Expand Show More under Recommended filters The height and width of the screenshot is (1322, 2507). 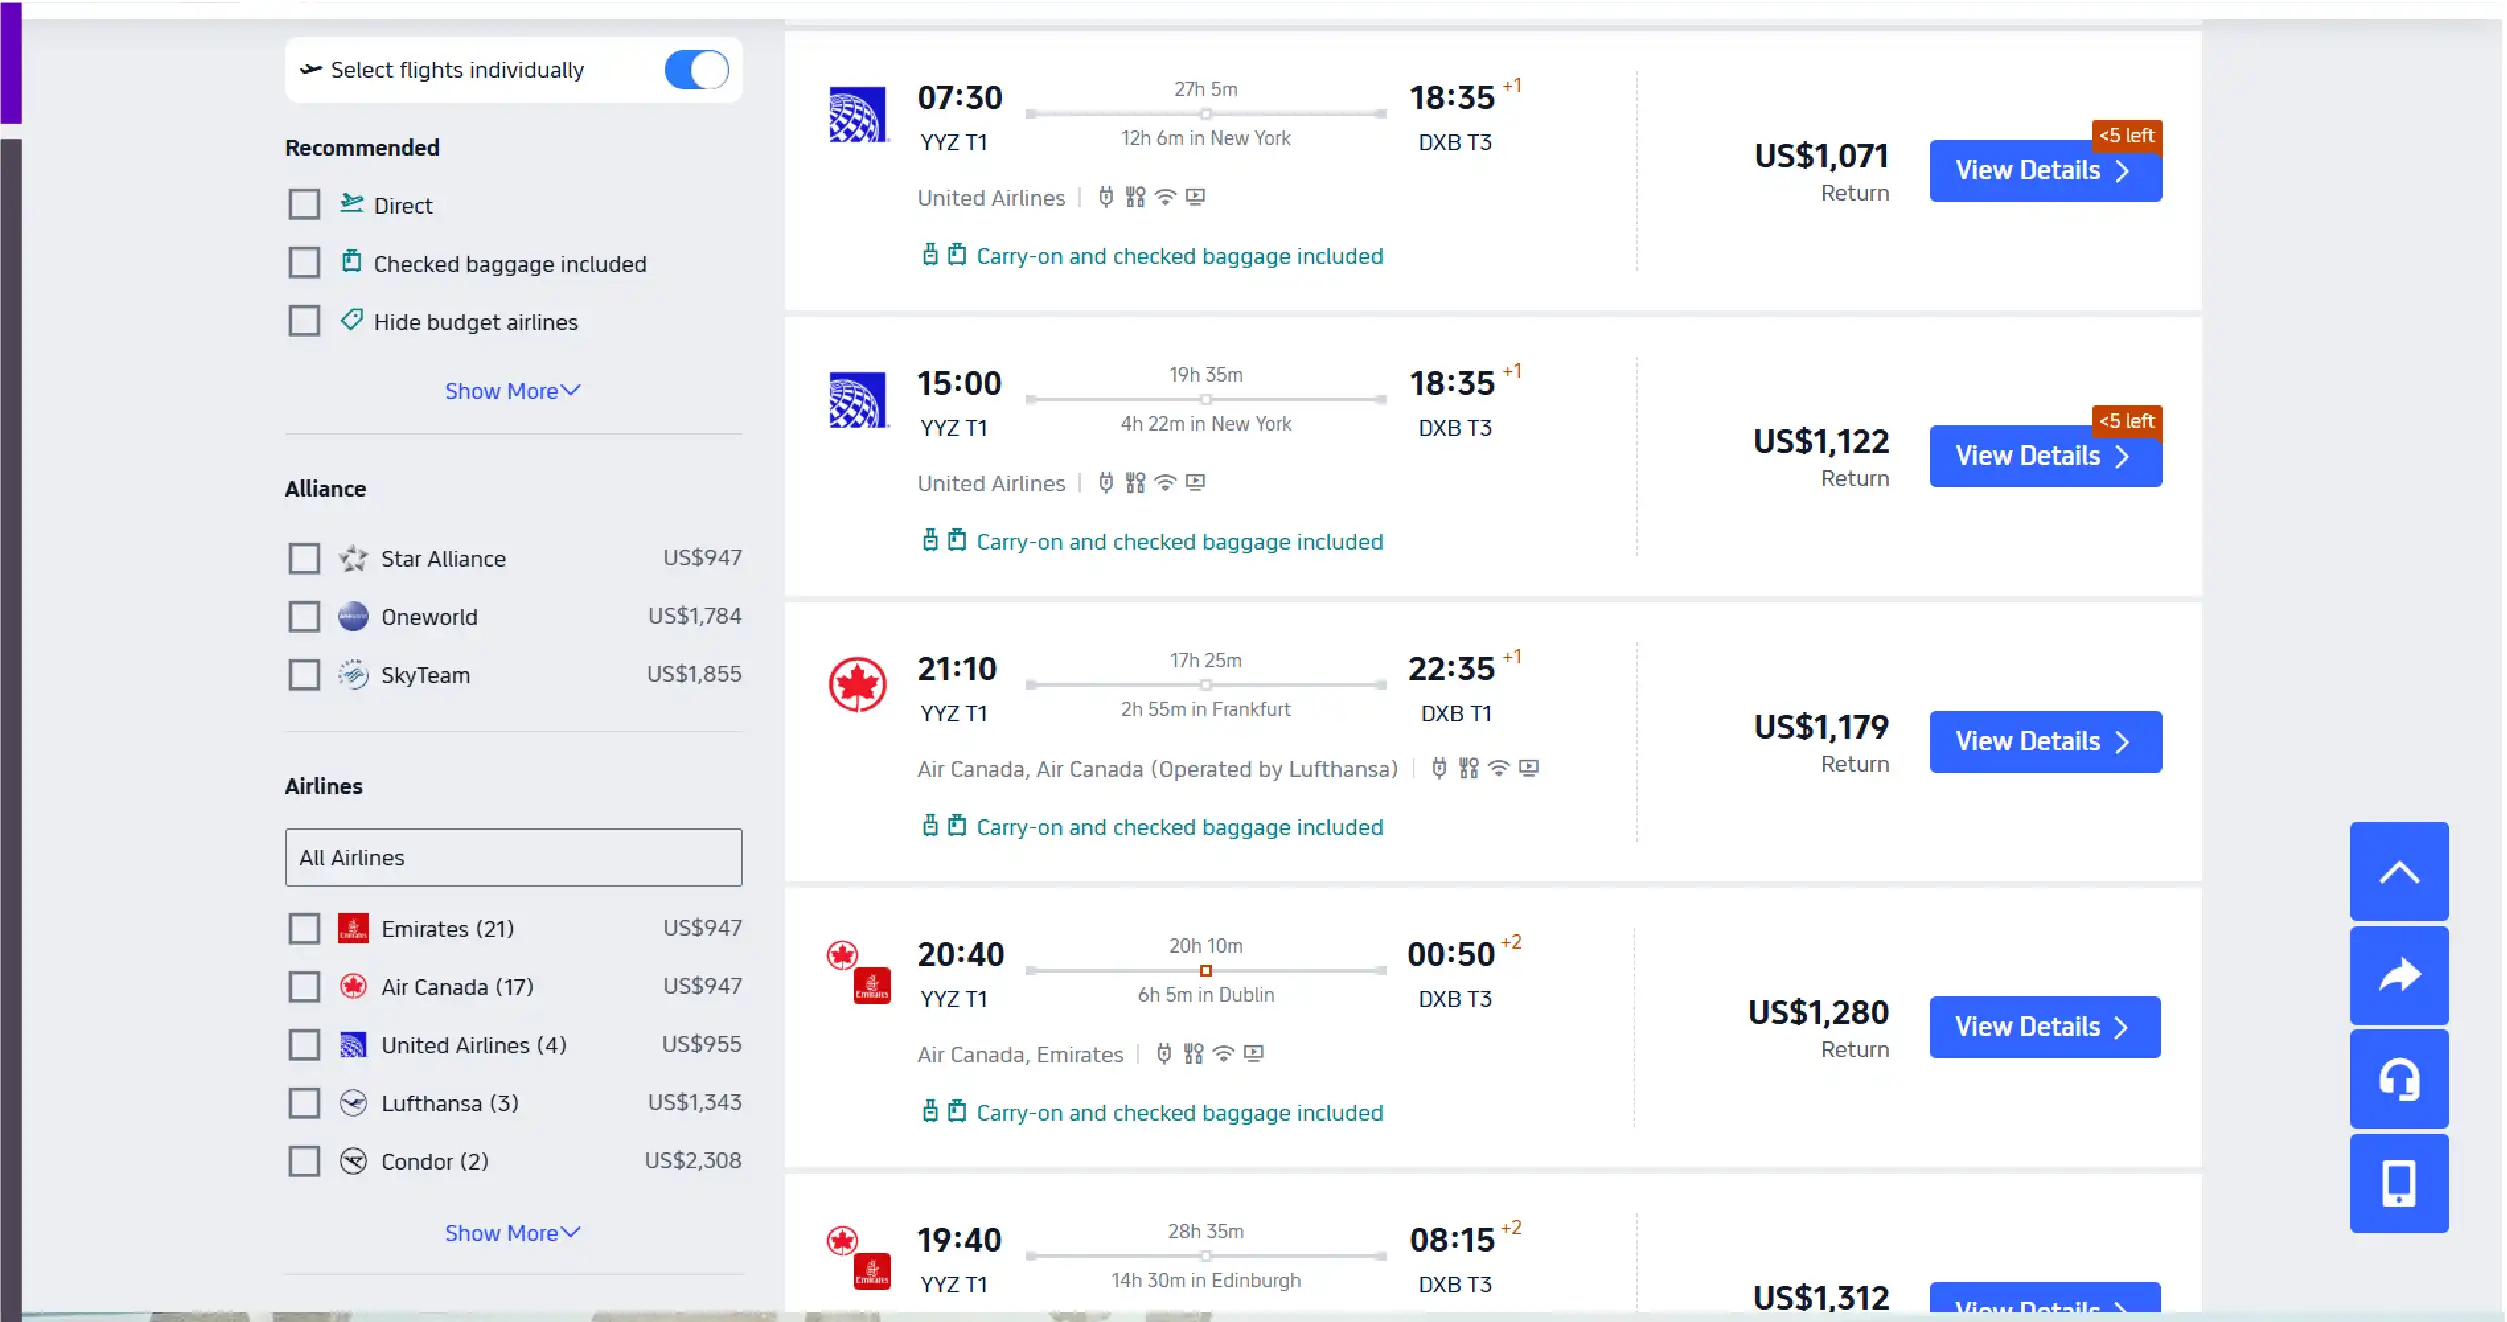tap(512, 391)
